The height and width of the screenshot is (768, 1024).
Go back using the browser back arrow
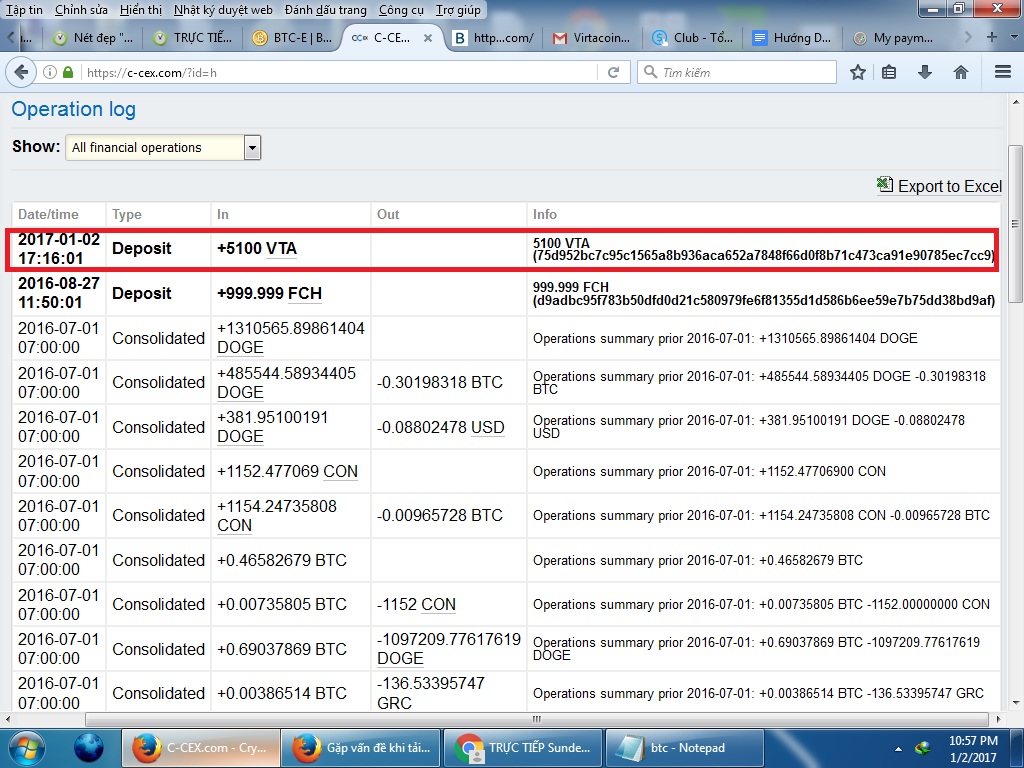pos(21,72)
